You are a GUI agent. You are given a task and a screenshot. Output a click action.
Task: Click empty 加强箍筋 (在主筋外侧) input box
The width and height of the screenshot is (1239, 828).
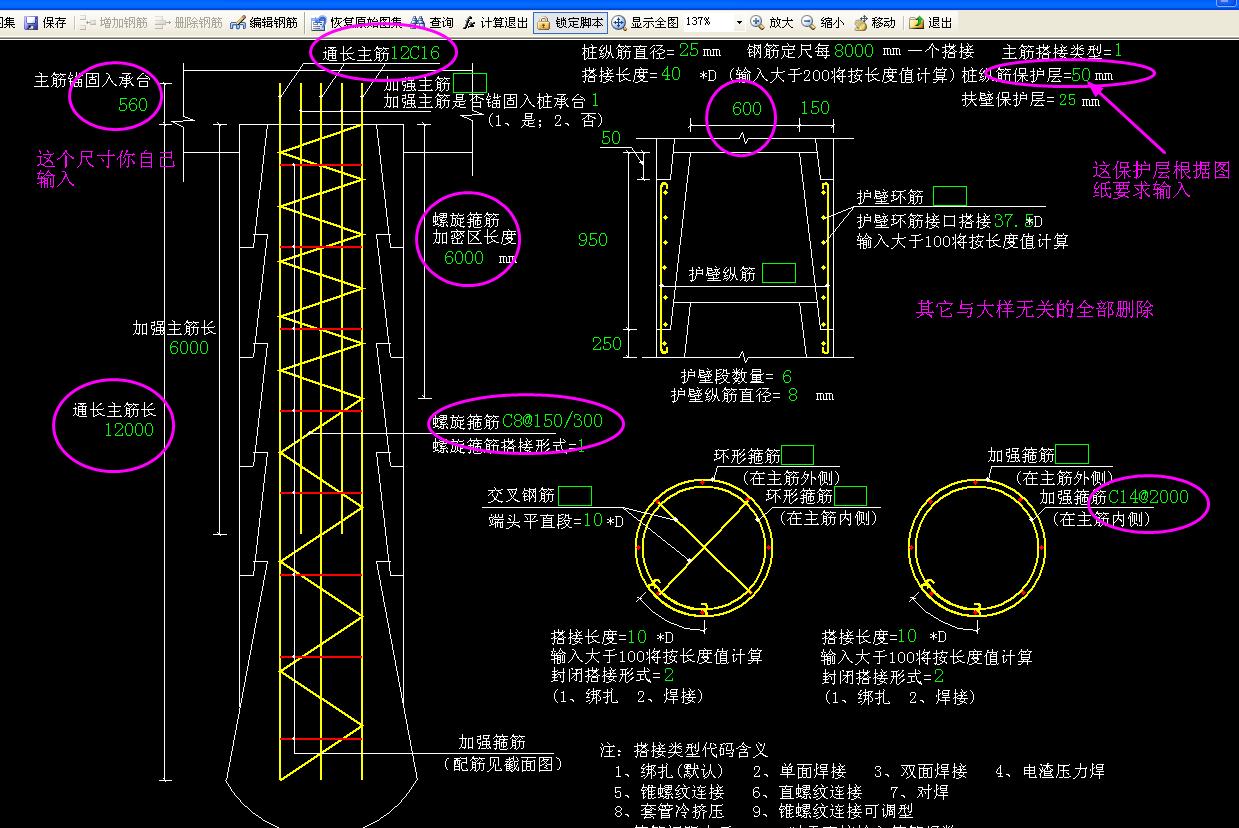coord(1072,454)
